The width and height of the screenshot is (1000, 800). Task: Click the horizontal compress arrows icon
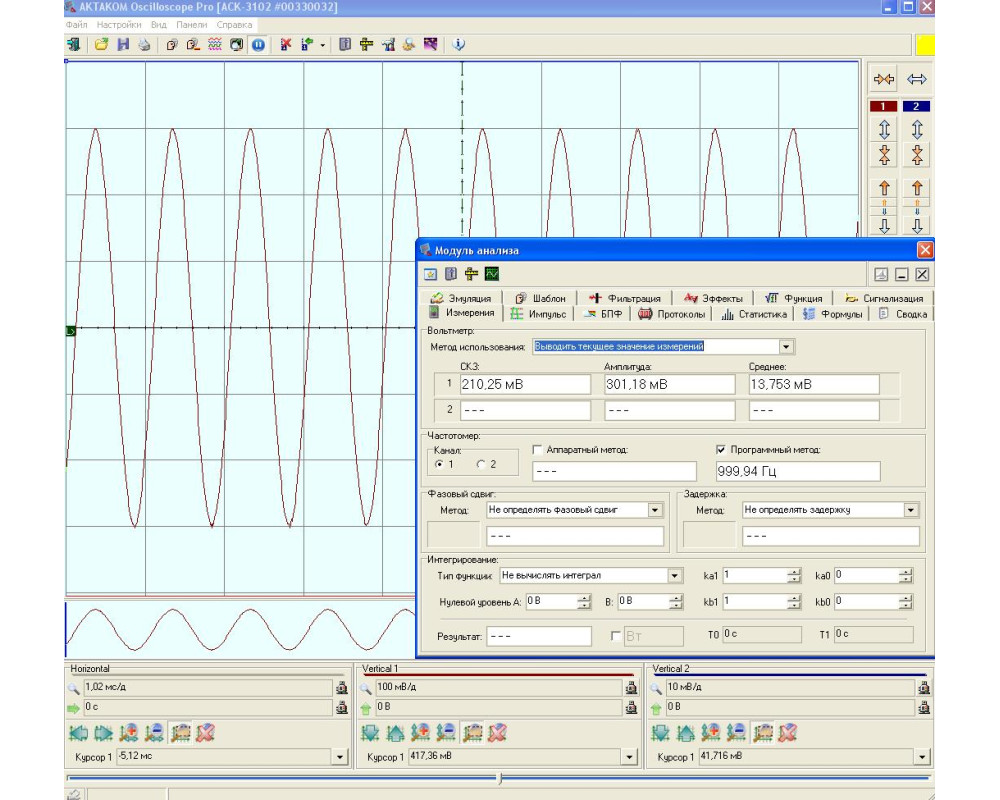pyautogui.click(x=883, y=79)
